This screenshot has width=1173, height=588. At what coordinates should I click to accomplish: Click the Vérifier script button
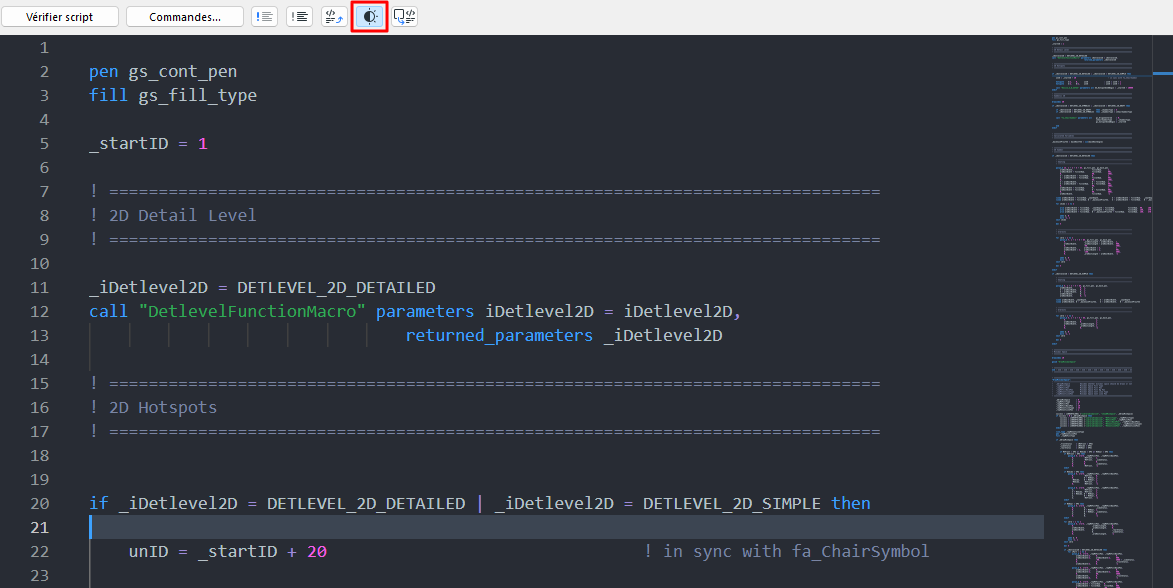(x=60, y=16)
